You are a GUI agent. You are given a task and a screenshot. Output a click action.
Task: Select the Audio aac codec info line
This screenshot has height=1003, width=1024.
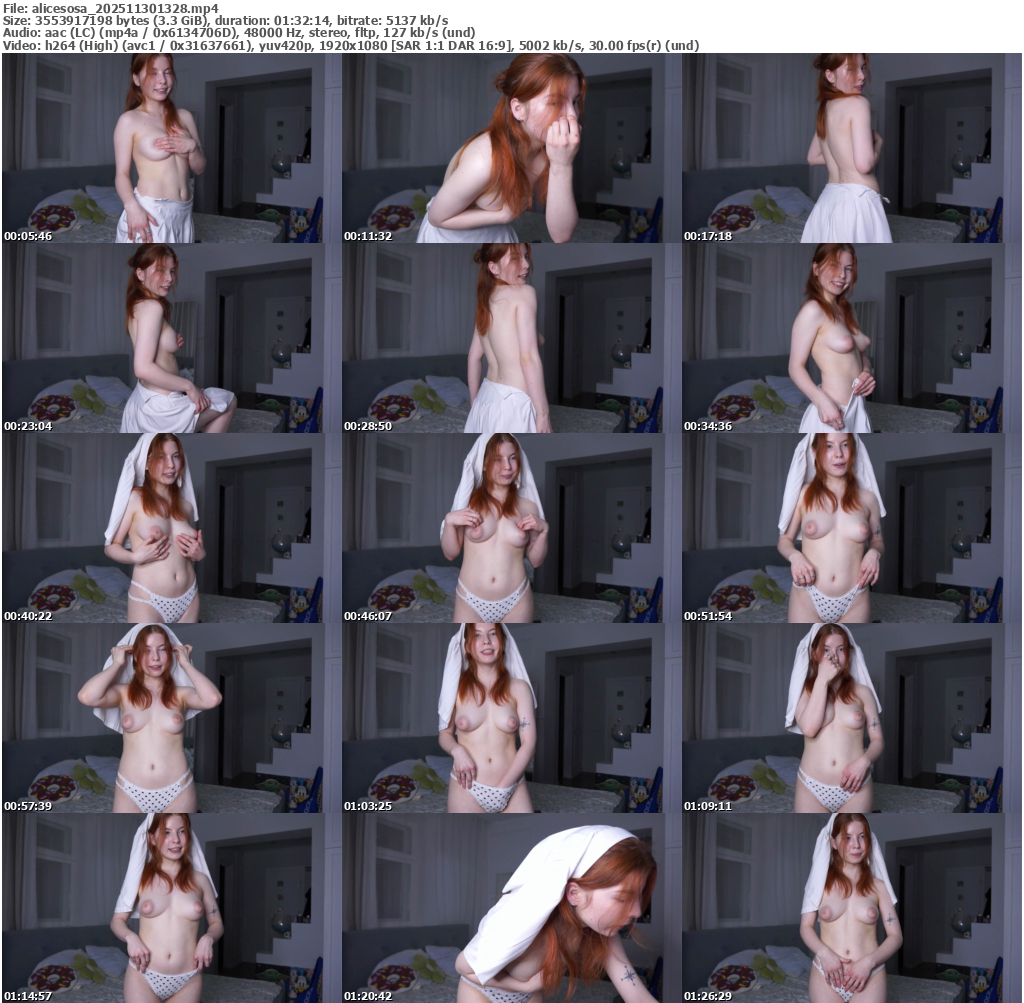pyautogui.click(x=239, y=33)
